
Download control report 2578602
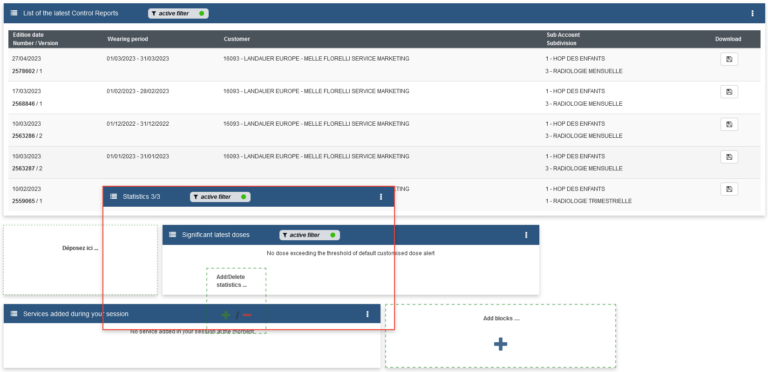[729, 59]
